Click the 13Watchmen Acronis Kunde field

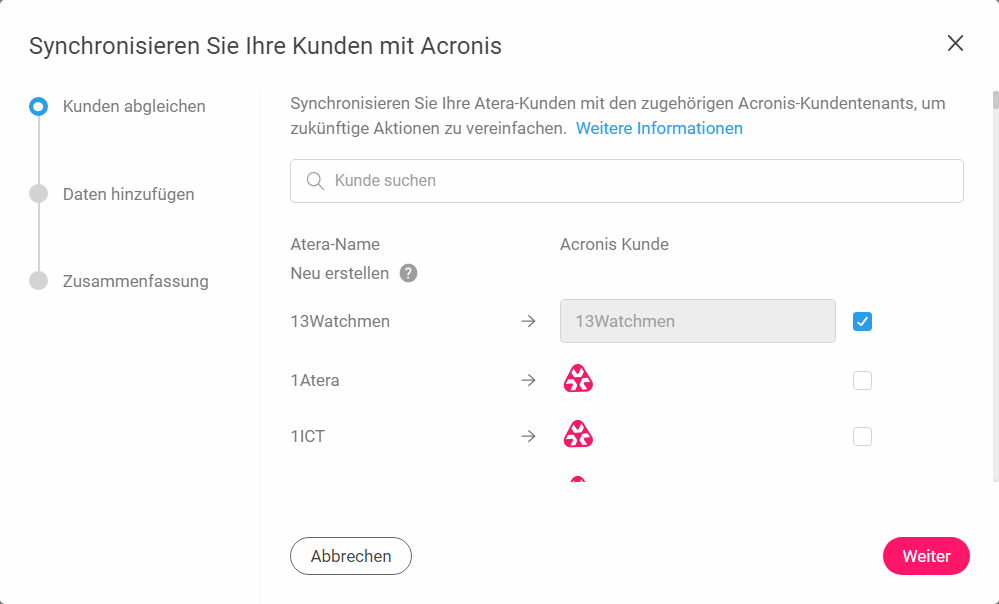698,321
